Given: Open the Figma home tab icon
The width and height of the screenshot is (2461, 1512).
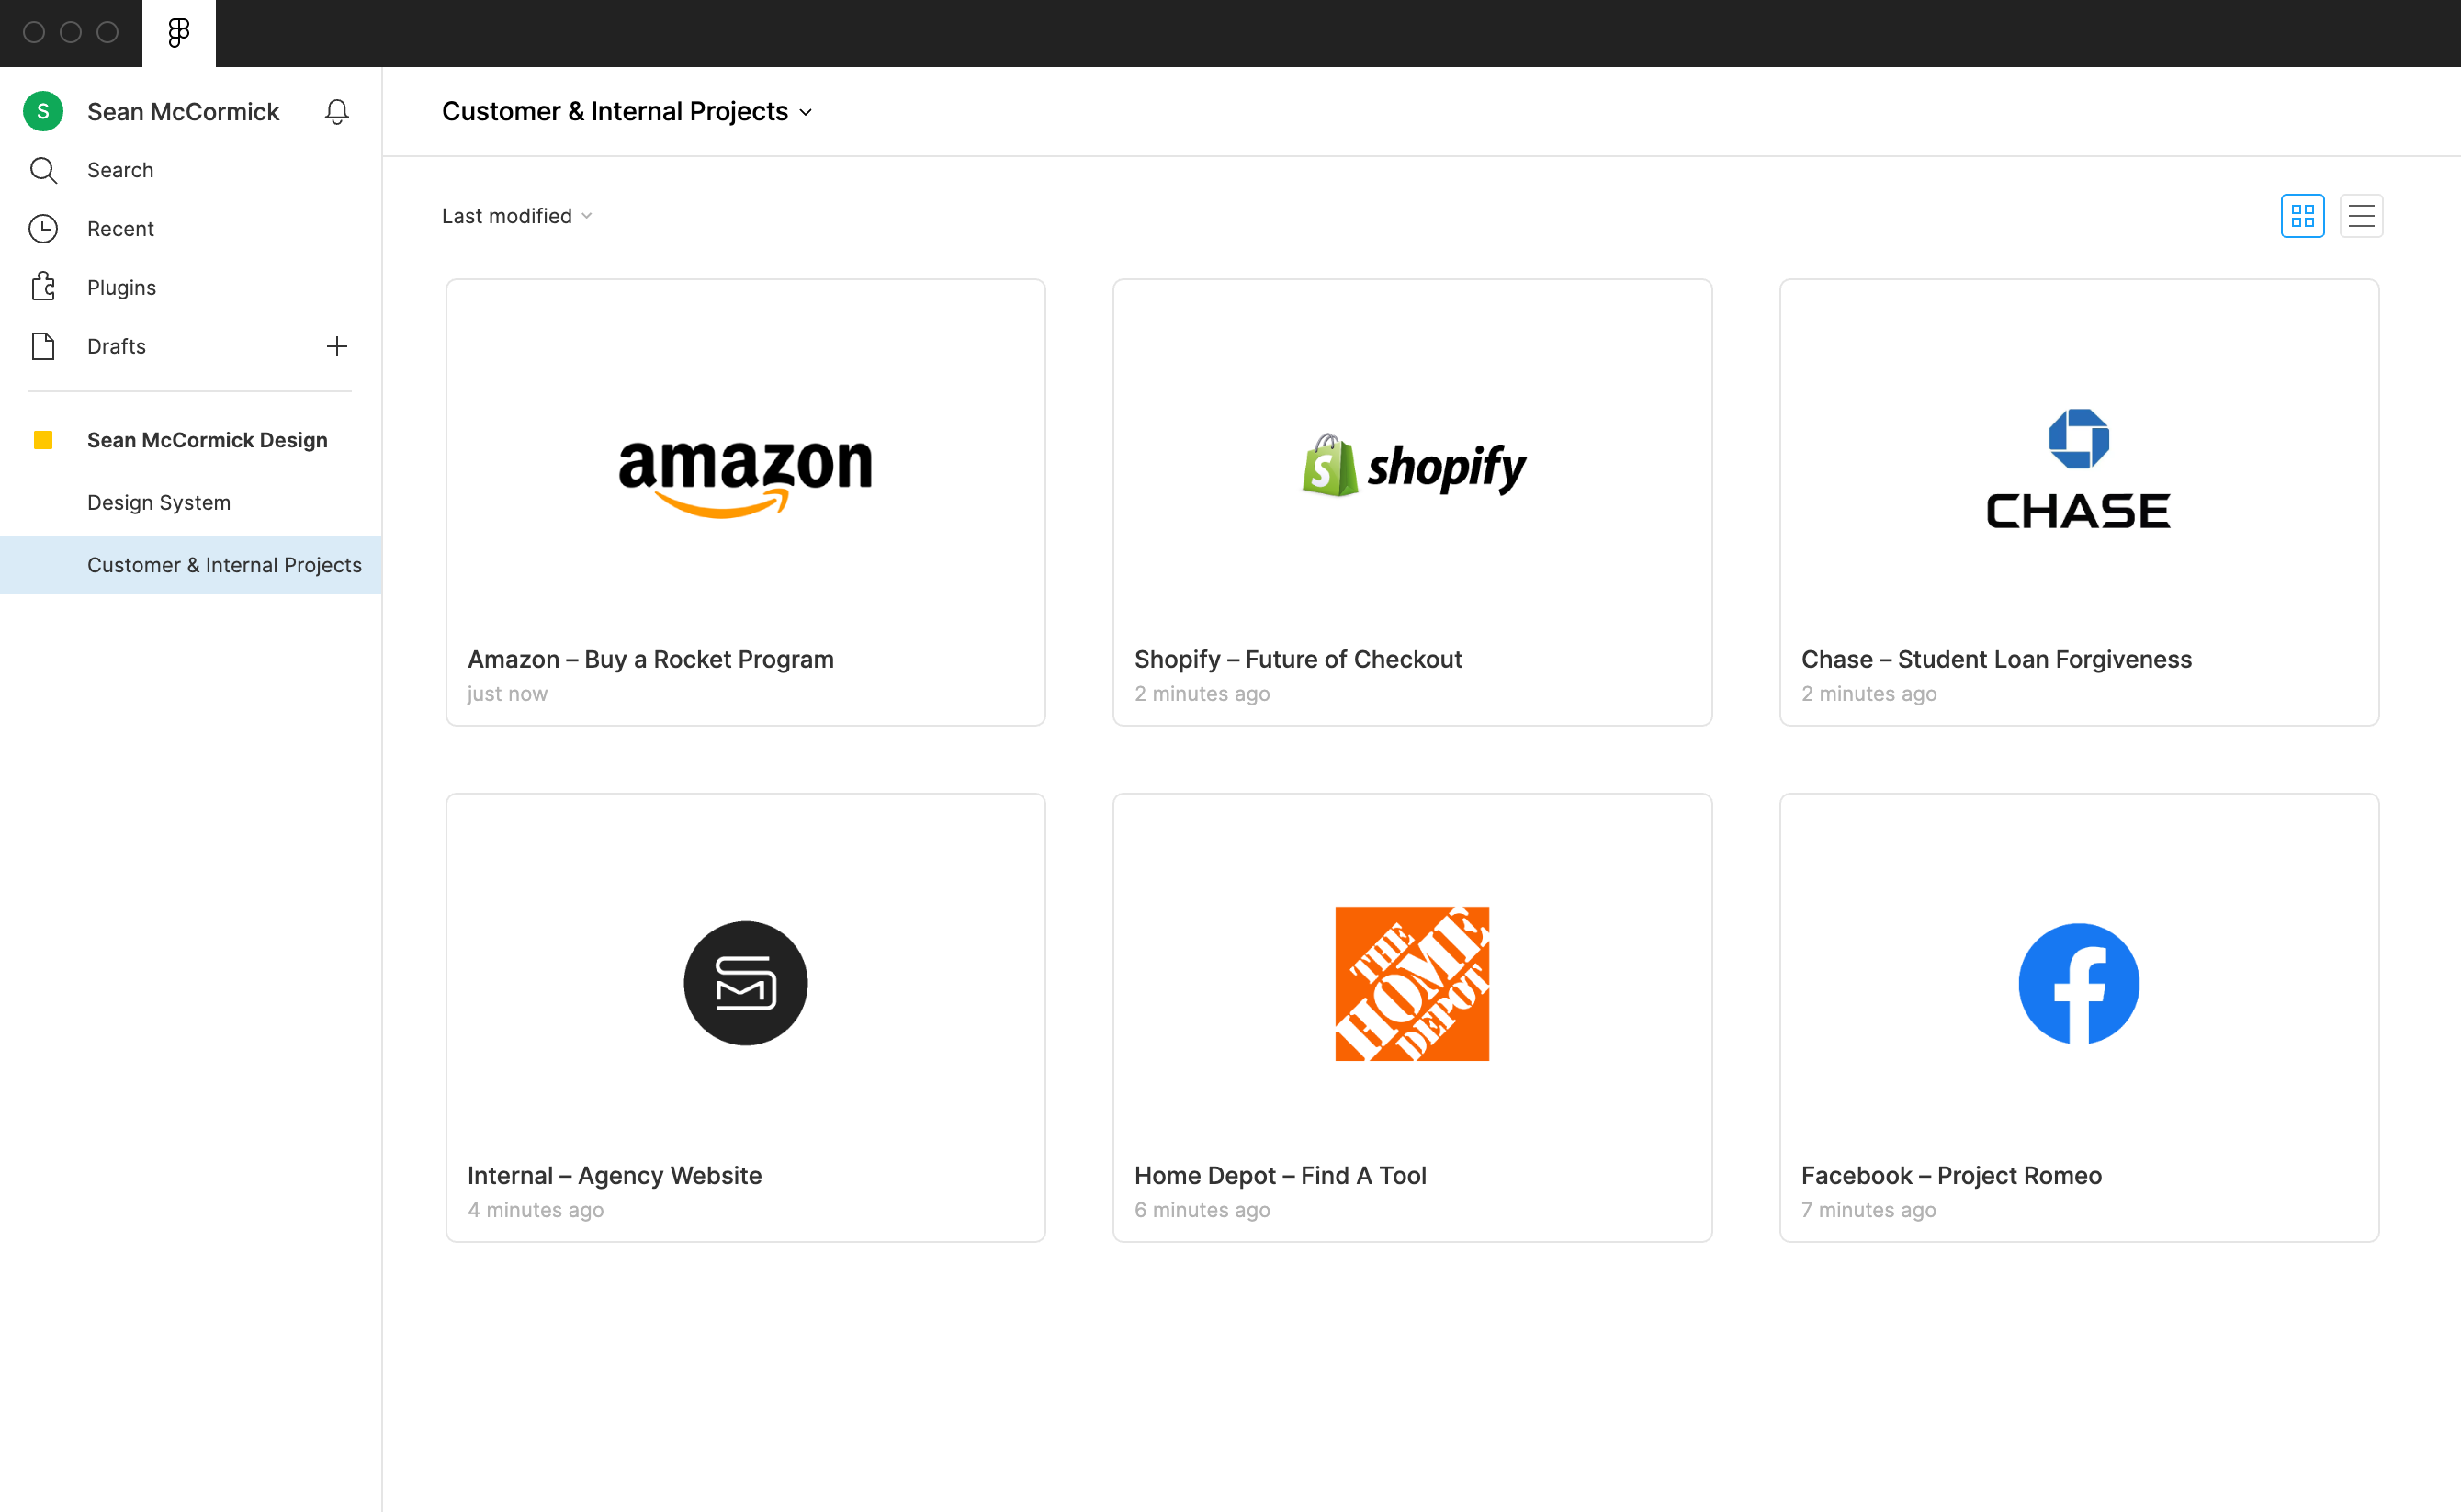Looking at the screenshot, I should (179, 33).
